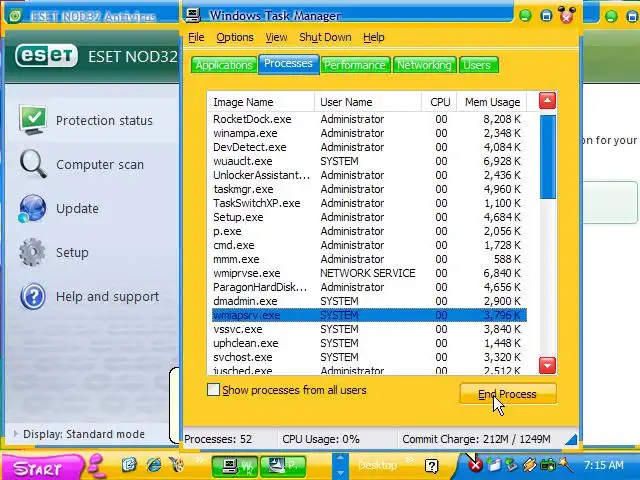The height and width of the screenshot is (480, 640).
Task: Select wuauclt.exe process row
Action: [369, 161]
